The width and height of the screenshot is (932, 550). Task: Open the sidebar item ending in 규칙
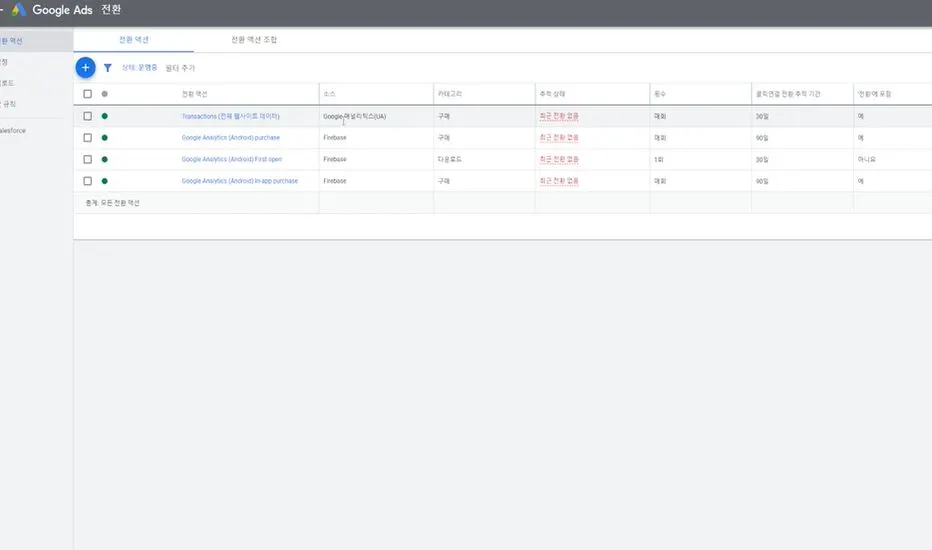pyautogui.click(x=8, y=104)
